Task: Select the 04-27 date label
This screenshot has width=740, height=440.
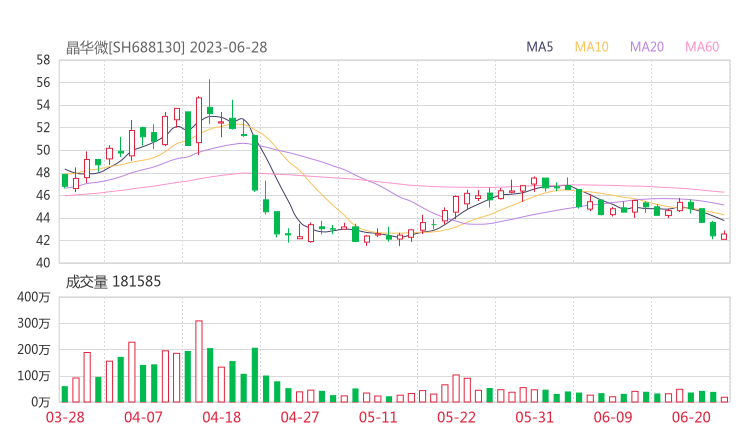Action: [300, 417]
